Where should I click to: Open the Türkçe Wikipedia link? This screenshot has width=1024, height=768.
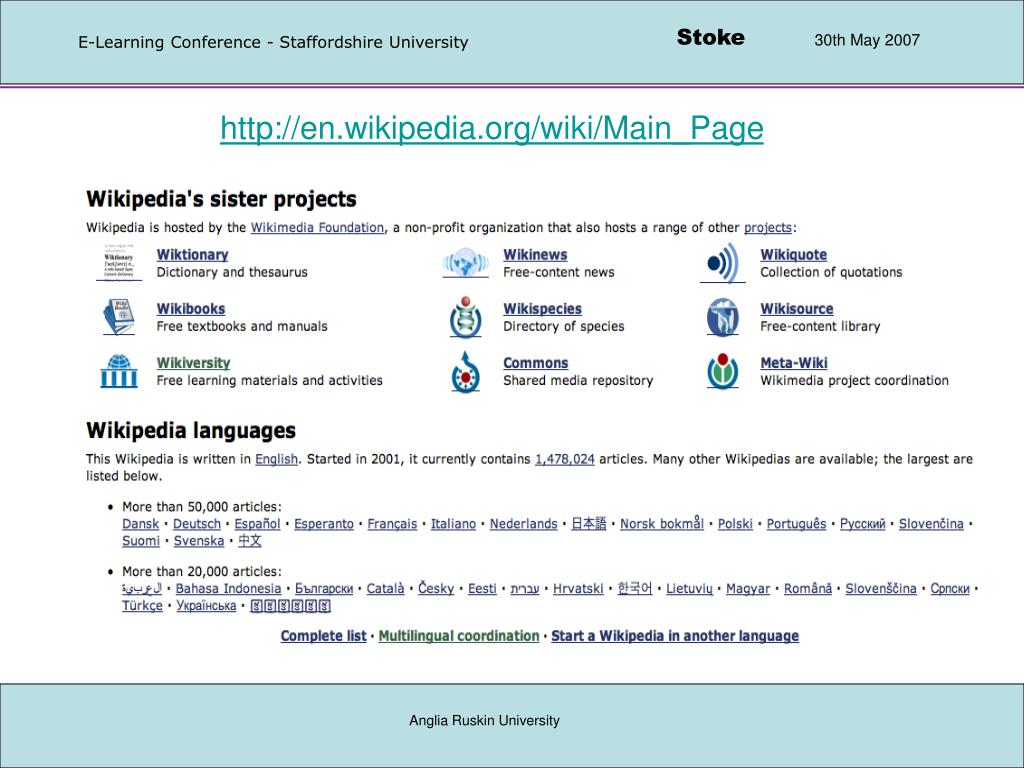pos(142,605)
